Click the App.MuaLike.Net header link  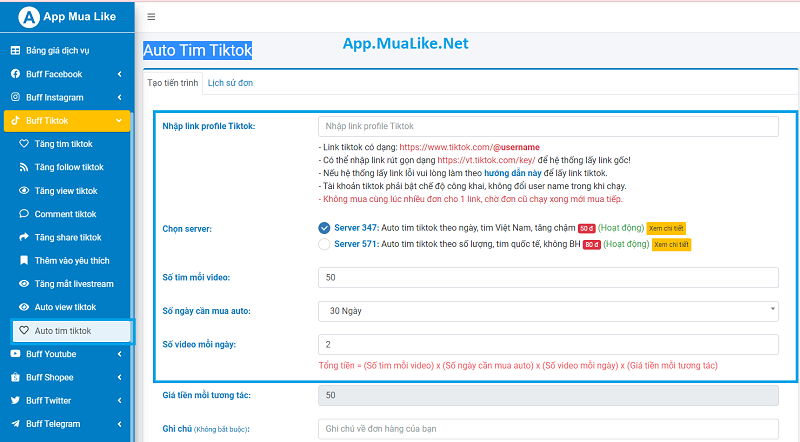click(x=406, y=44)
